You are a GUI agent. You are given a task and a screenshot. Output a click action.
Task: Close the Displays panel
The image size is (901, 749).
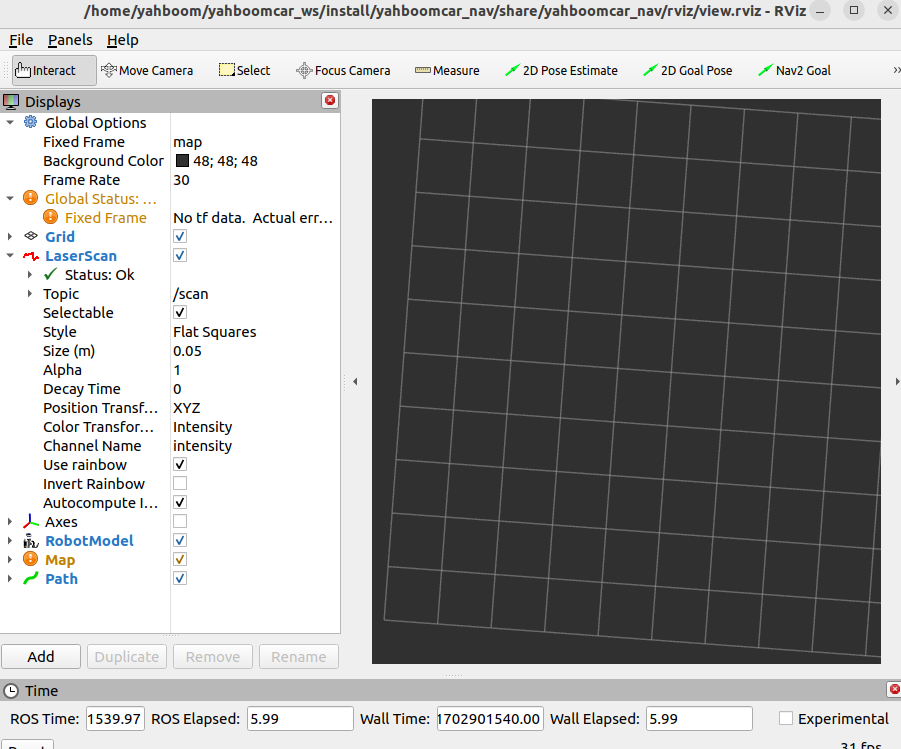330,101
